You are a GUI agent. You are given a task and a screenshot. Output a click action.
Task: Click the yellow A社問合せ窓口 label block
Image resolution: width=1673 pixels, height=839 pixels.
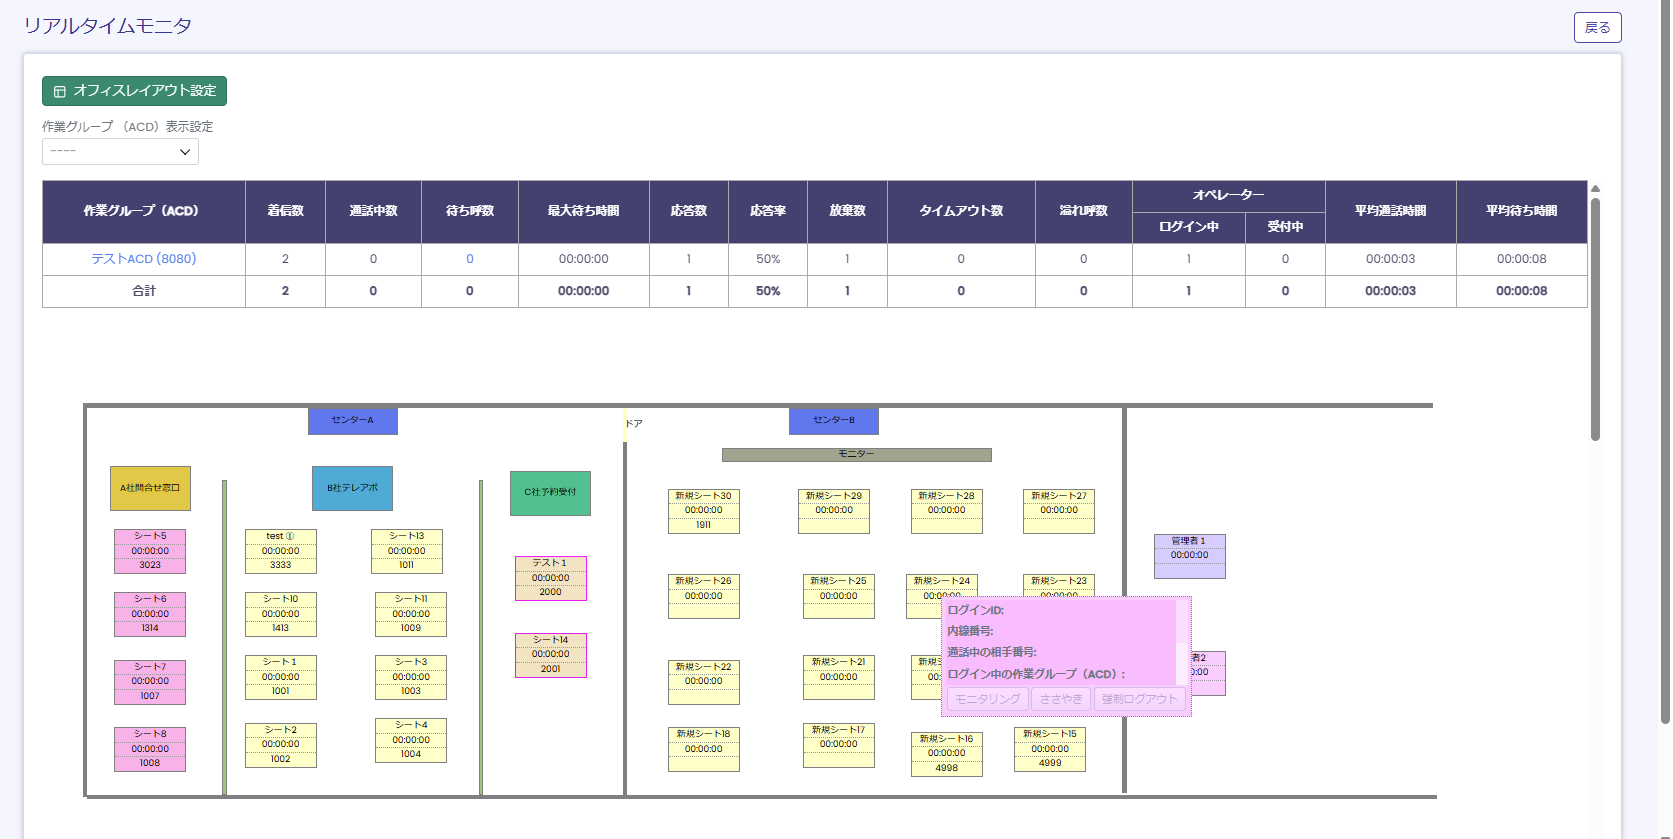[150, 488]
